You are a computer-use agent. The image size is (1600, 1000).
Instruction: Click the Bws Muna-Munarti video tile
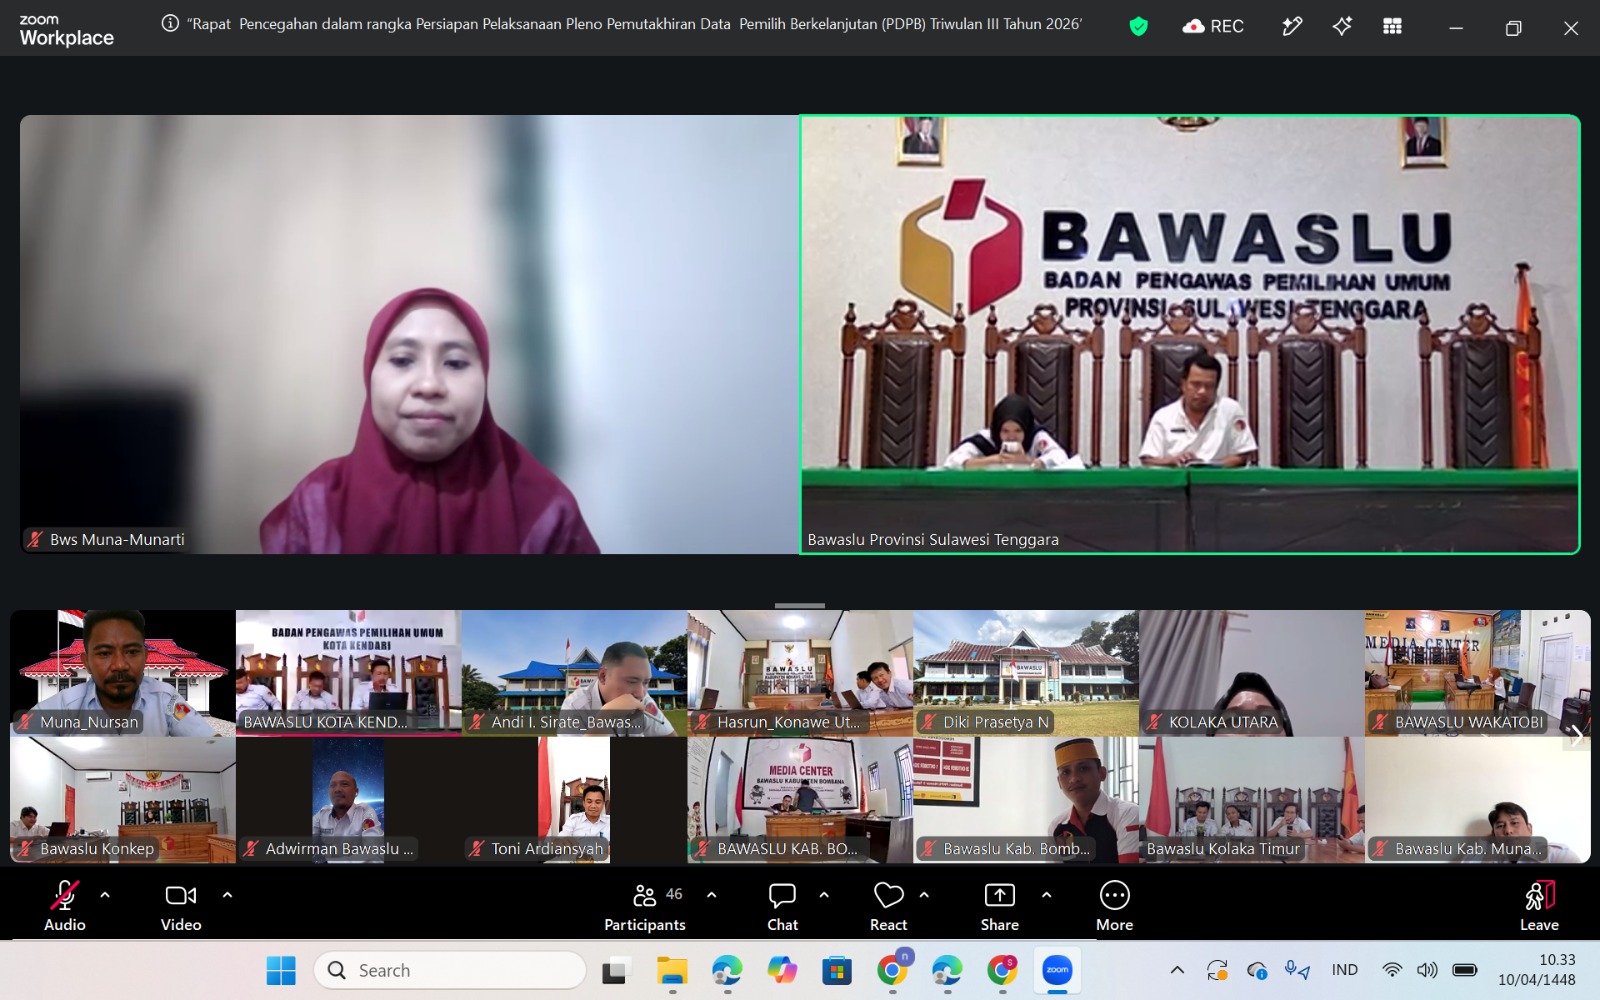click(x=409, y=334)
